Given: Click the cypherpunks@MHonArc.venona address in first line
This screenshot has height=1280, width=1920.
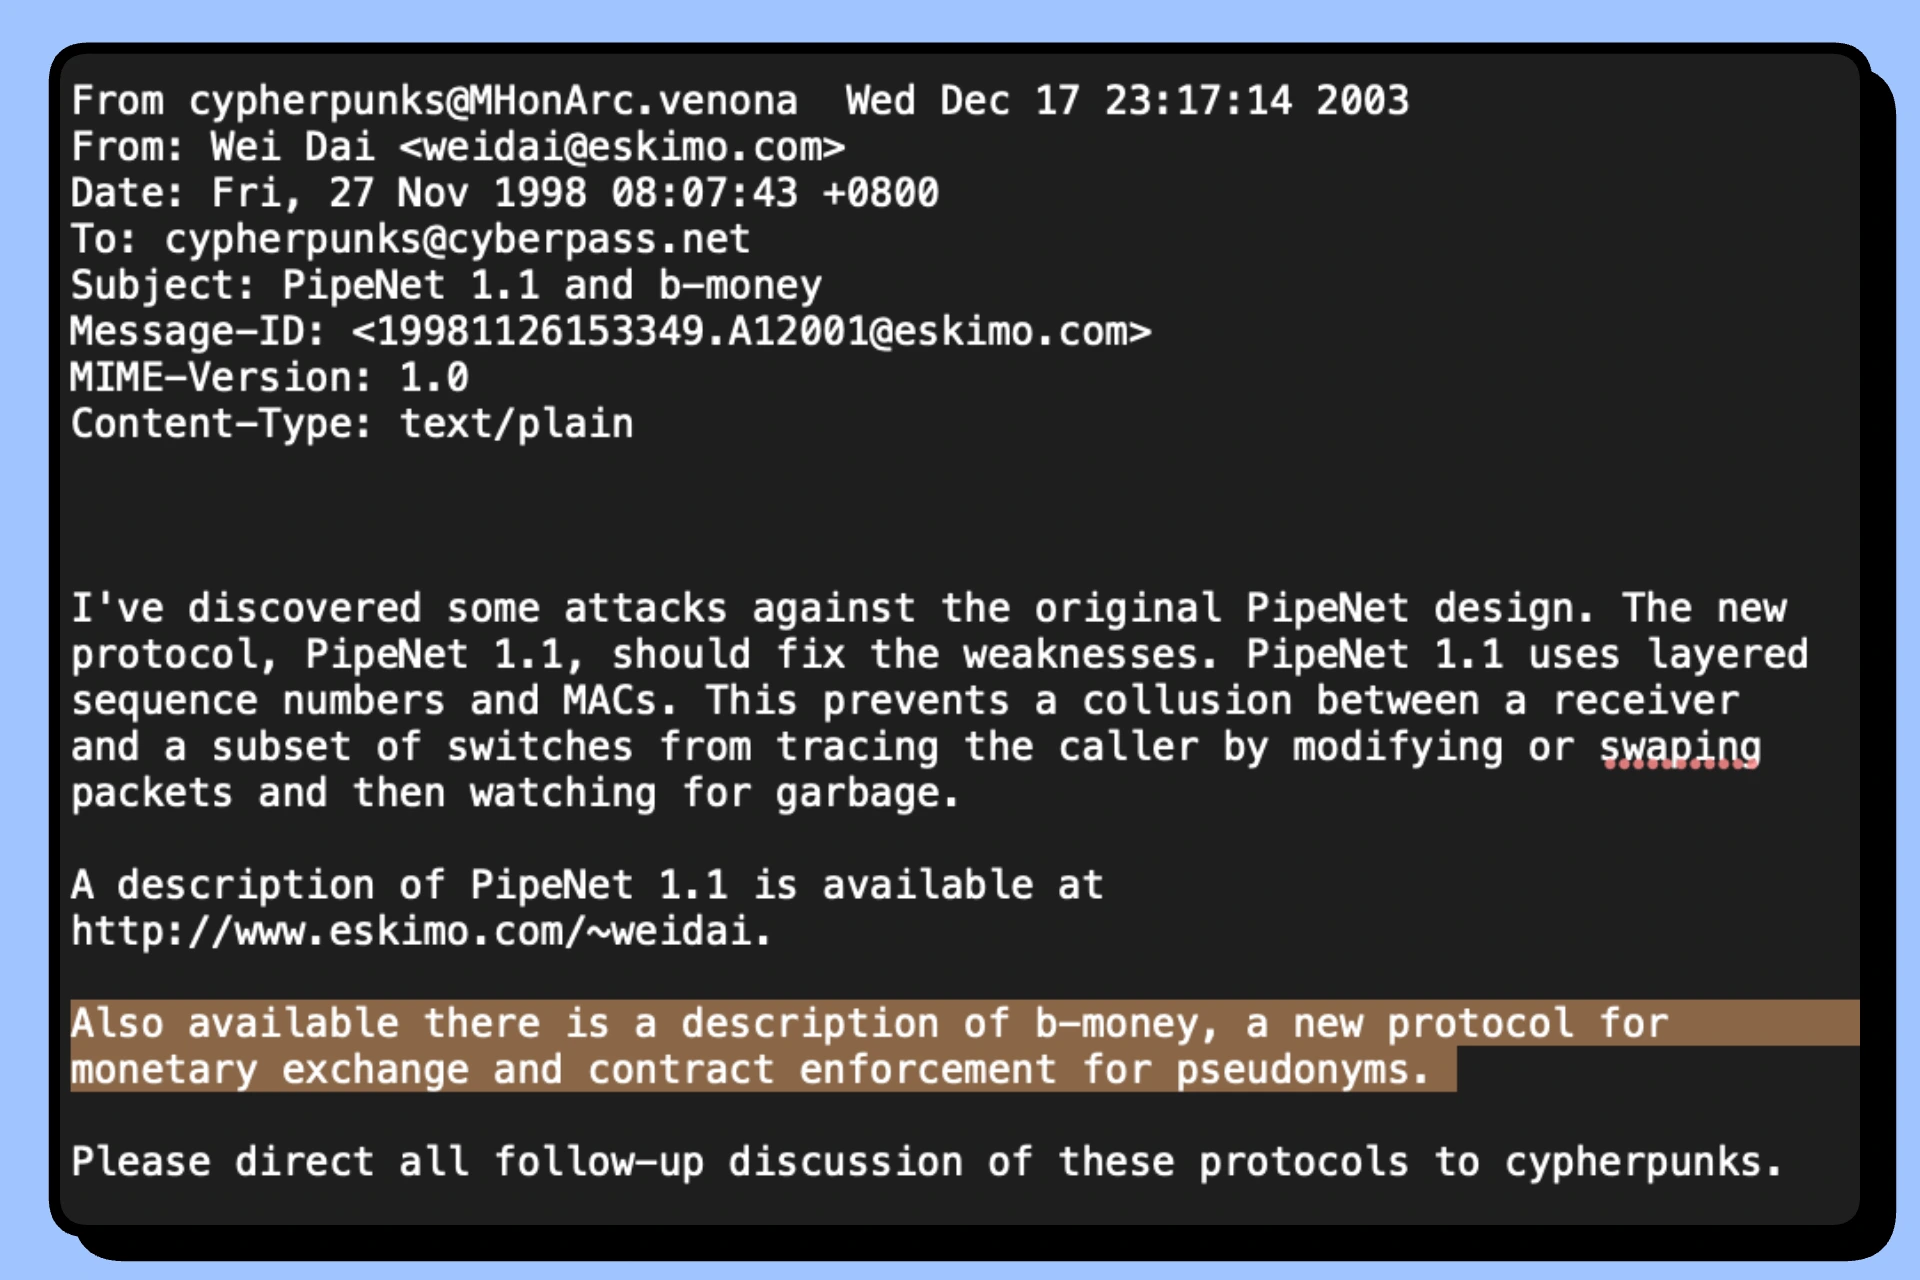Looking at the screenshot, I should click(493, 101).
